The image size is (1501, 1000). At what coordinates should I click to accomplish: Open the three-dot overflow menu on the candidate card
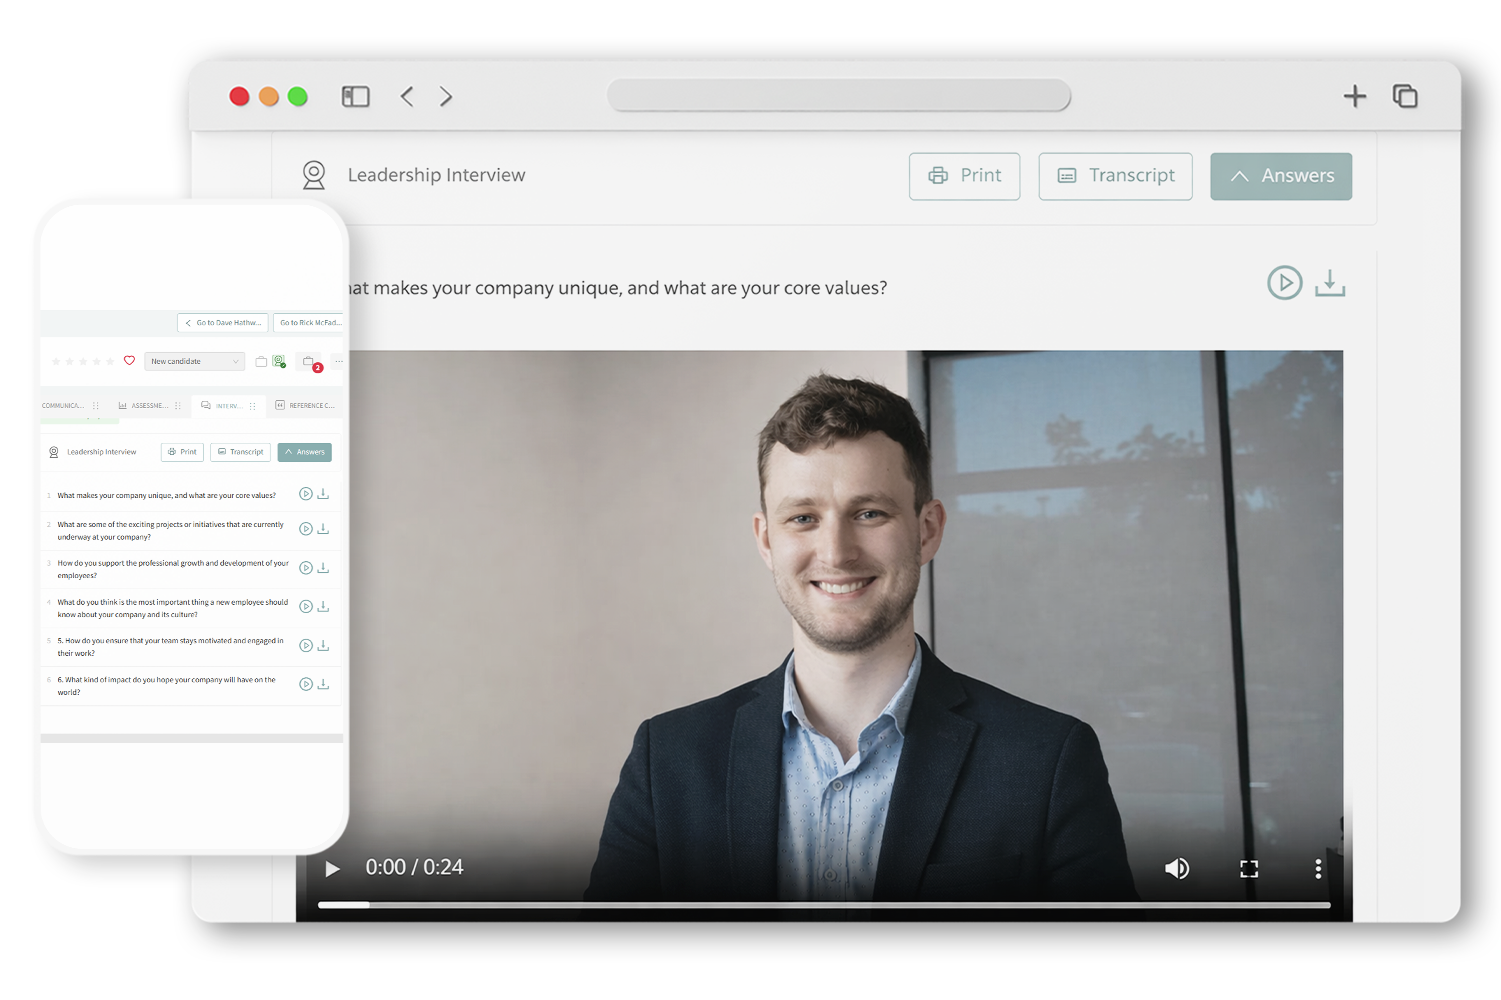pos(337,362)
